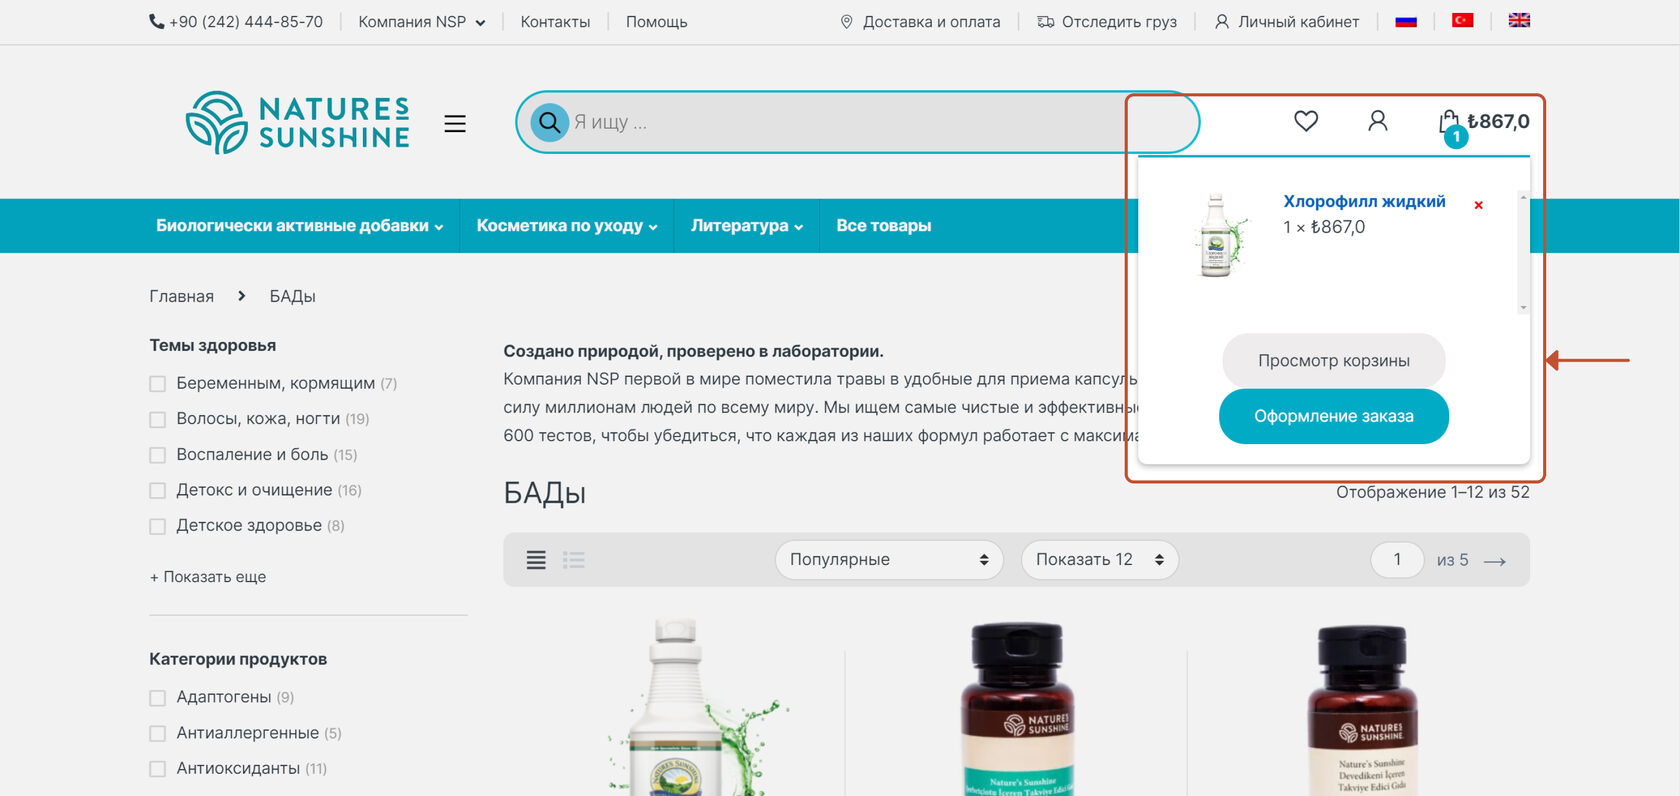Open the wishlist heart icon
1680x796 pixels.
coord(1306,121)
